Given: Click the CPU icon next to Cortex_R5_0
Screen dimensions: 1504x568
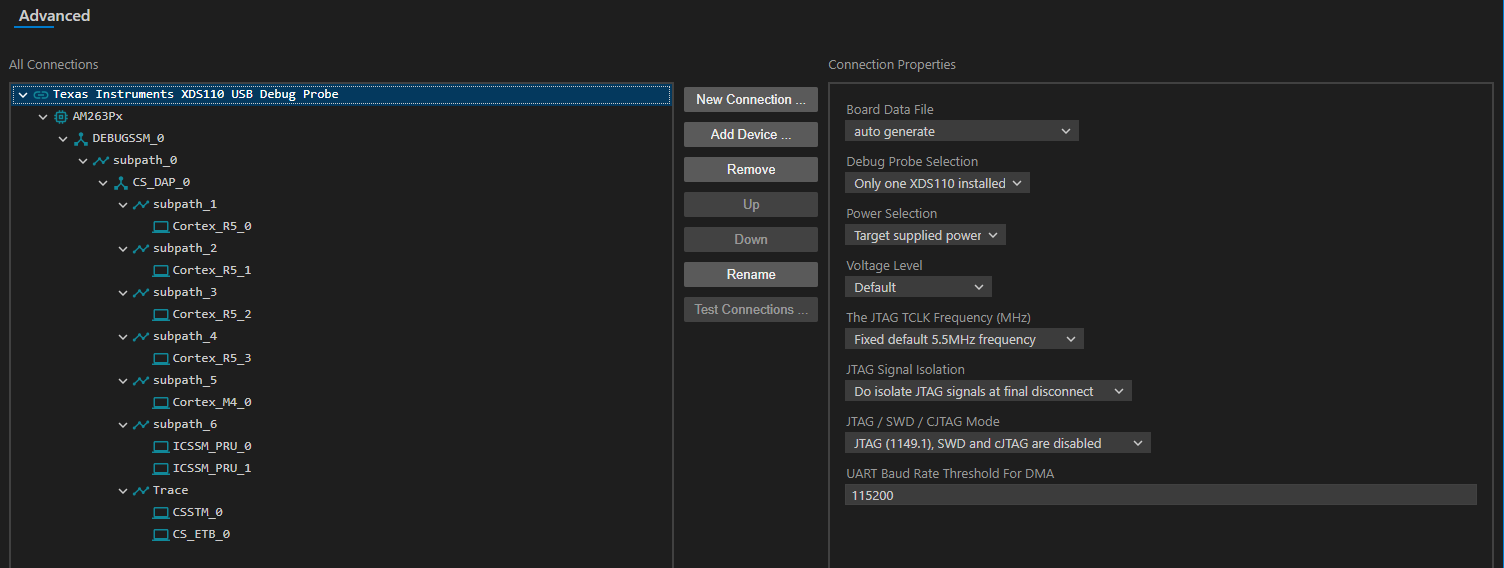Looking at the screenshot, I should 161,227.
